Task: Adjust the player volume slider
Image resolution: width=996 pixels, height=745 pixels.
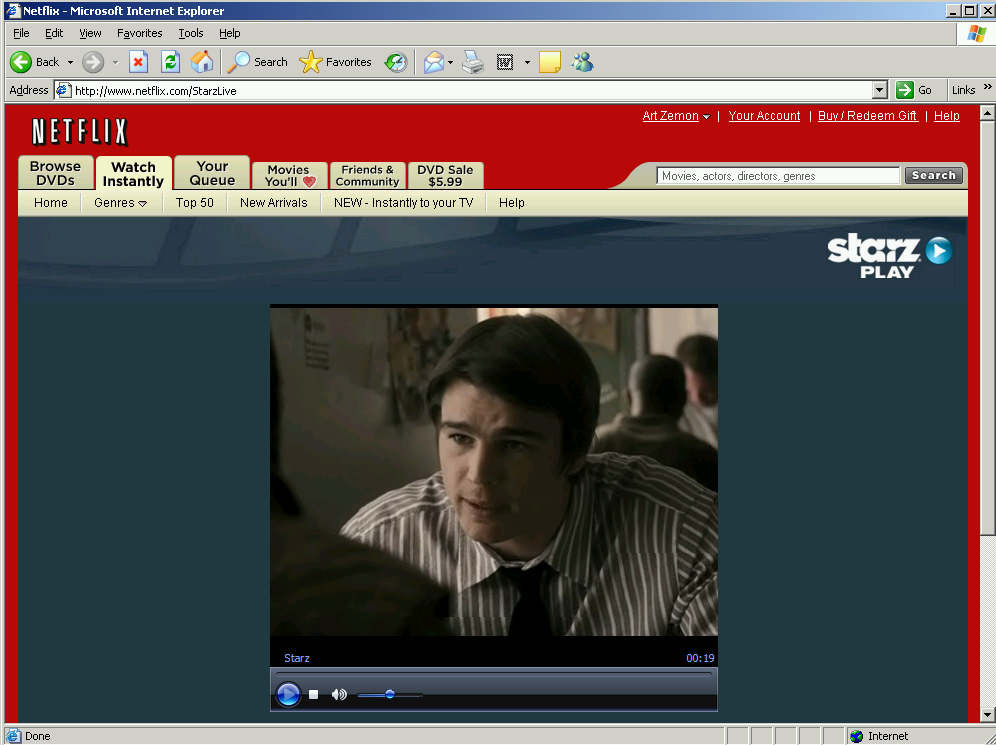Action: point(390,695)
